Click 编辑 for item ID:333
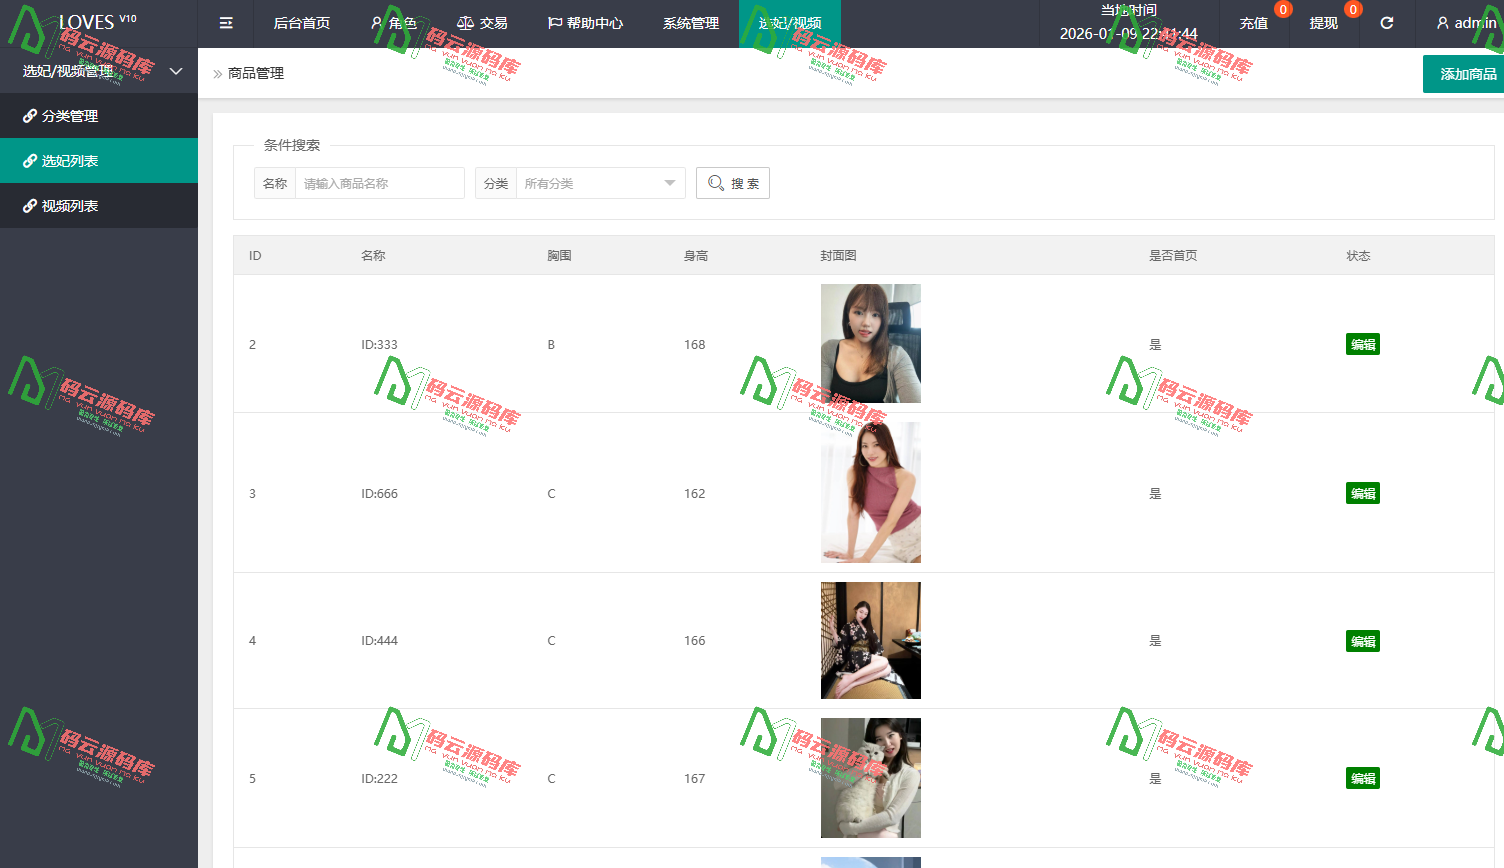The width and height of the screenshot is (1504, 868). 1363,344
